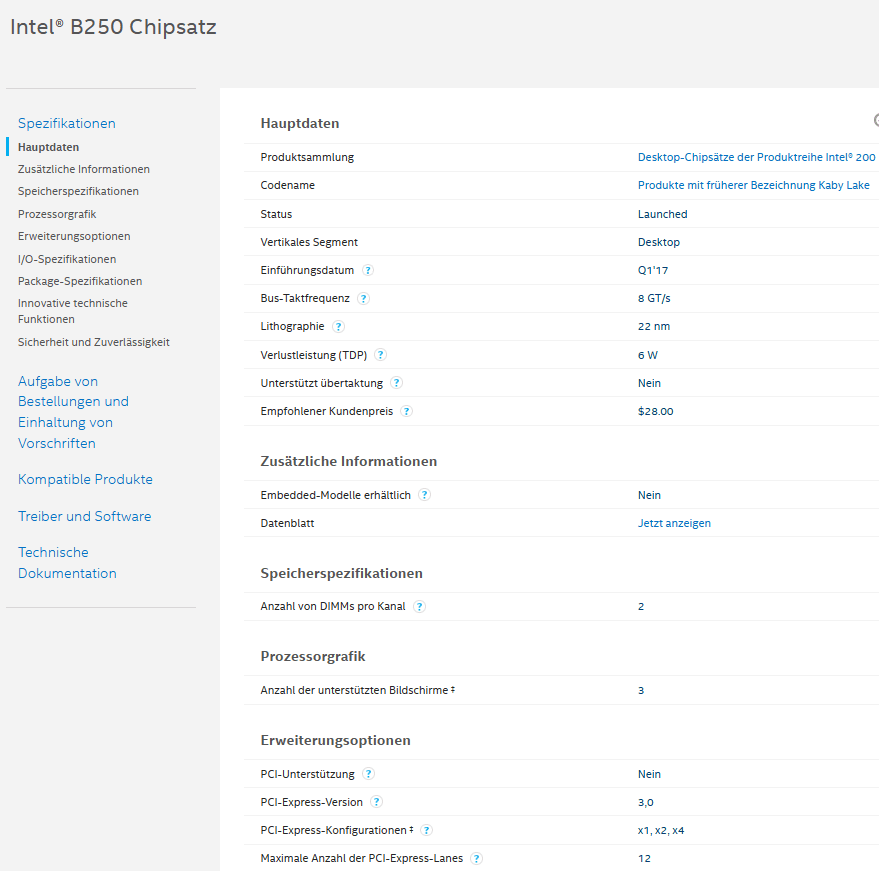Jump to Speicherspezifikationen in sidebar

click(x=78, y=191)
